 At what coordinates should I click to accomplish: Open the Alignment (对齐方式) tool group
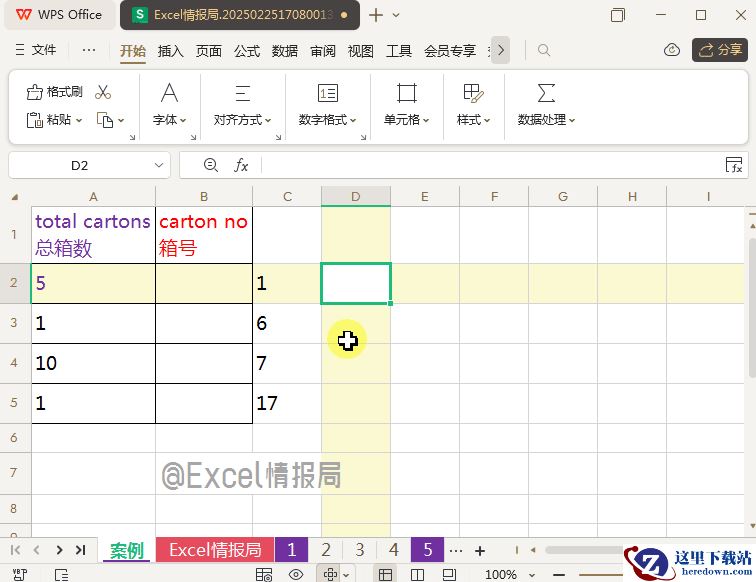point(243,105)
